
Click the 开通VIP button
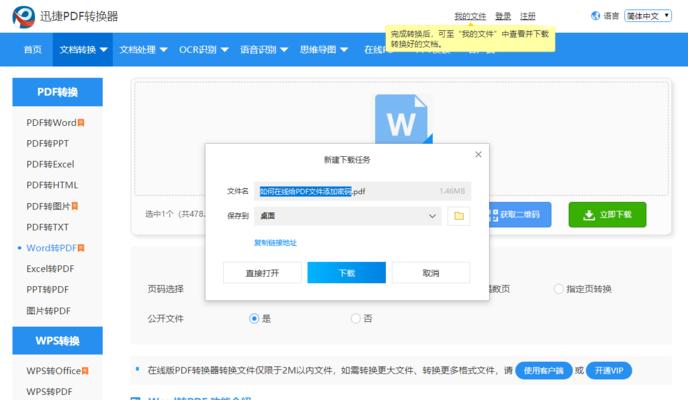[x=609, y=371]
